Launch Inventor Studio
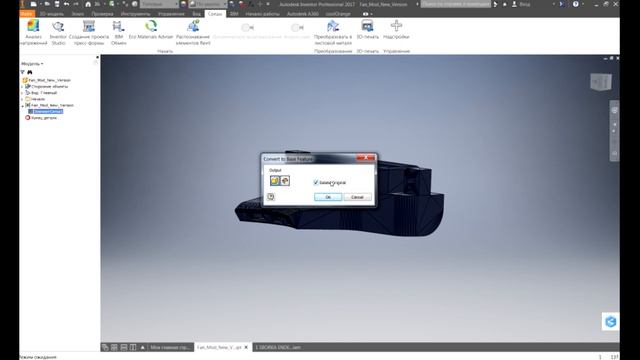 (x=58, y=32)
